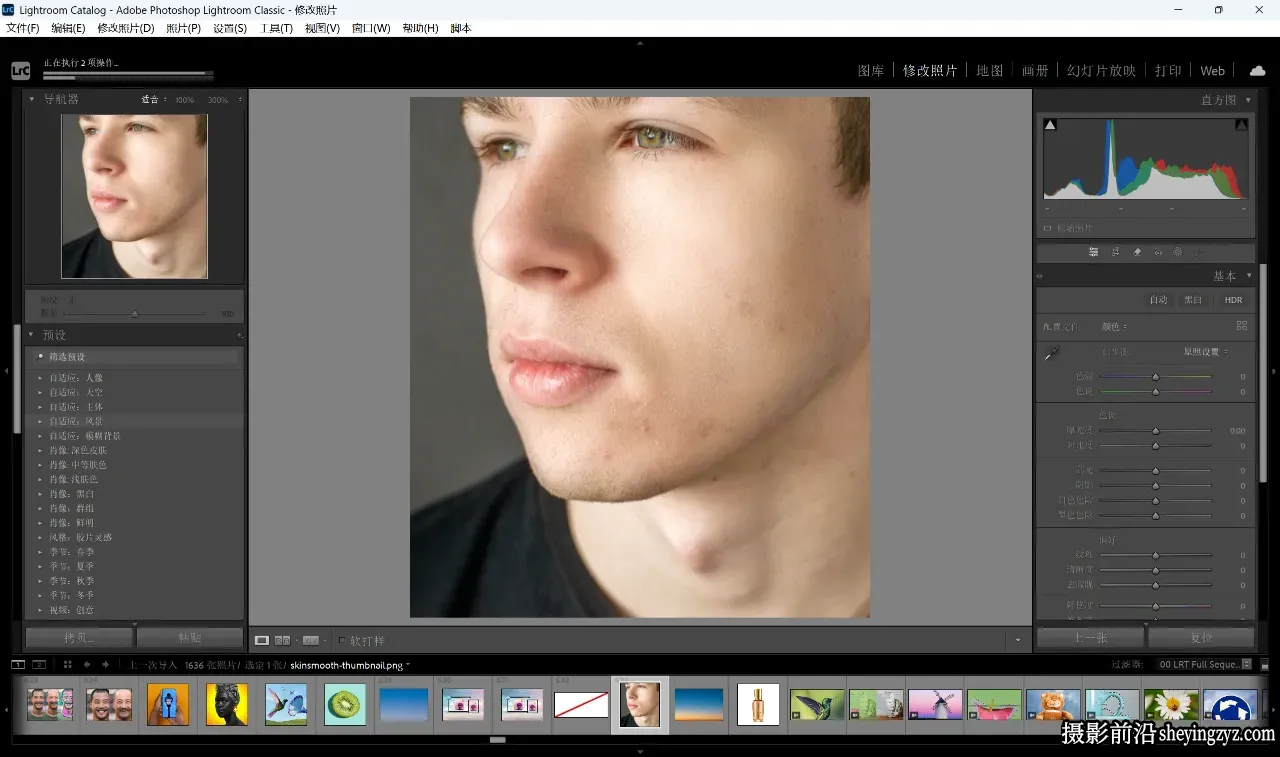Switch to the Web module

[1213, 71]
